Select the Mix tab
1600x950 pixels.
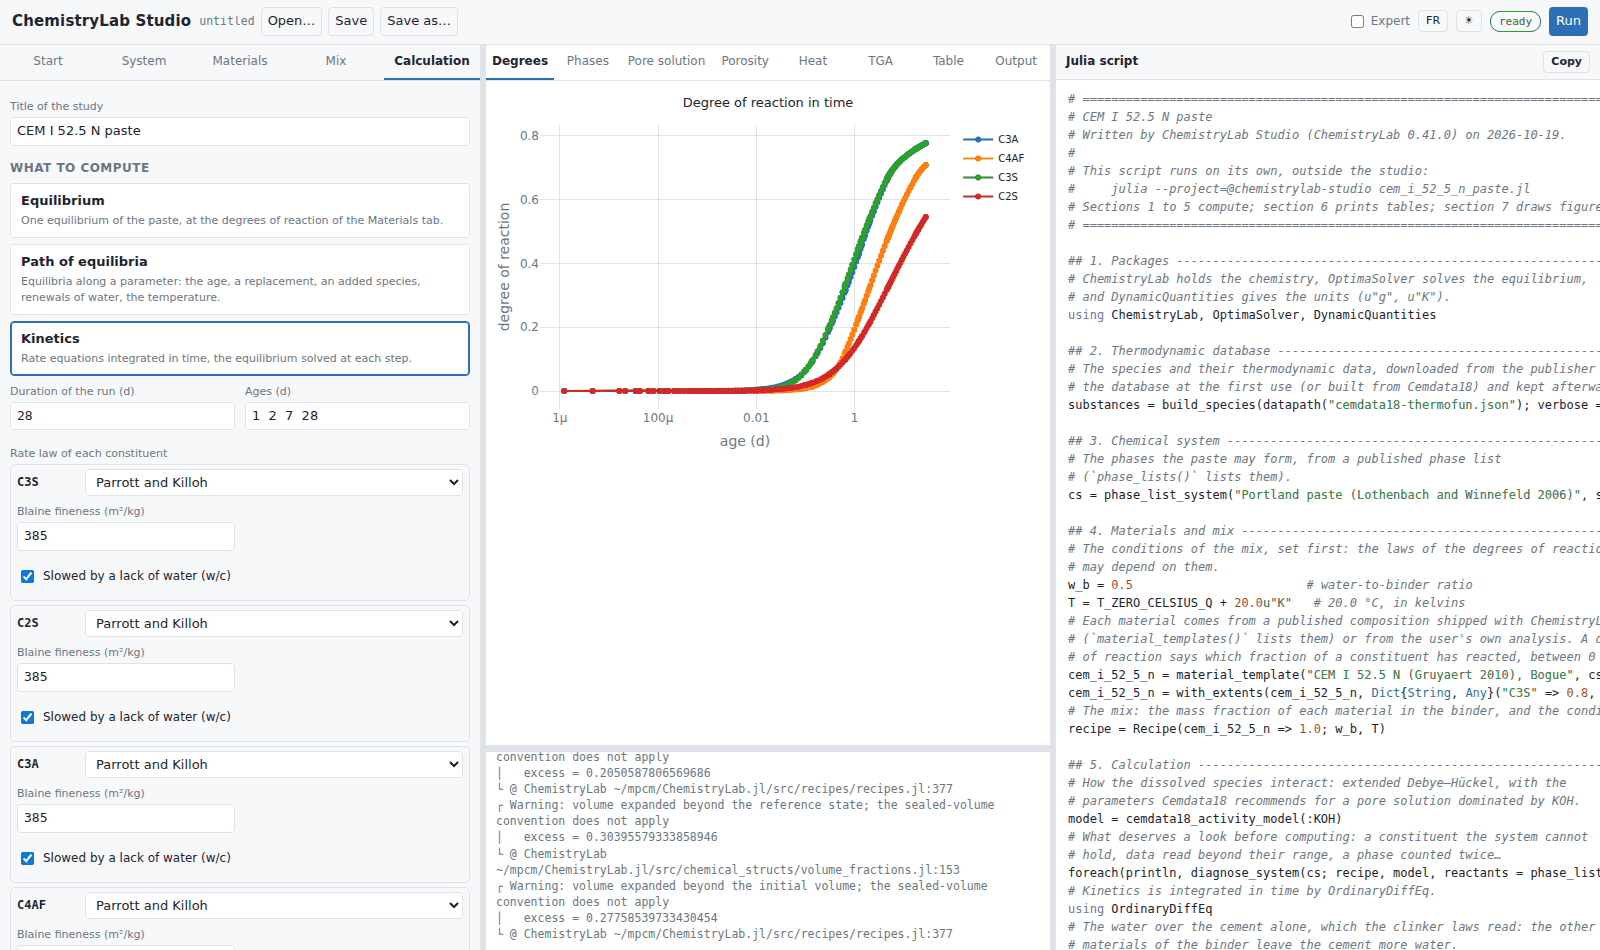[336, 61]
